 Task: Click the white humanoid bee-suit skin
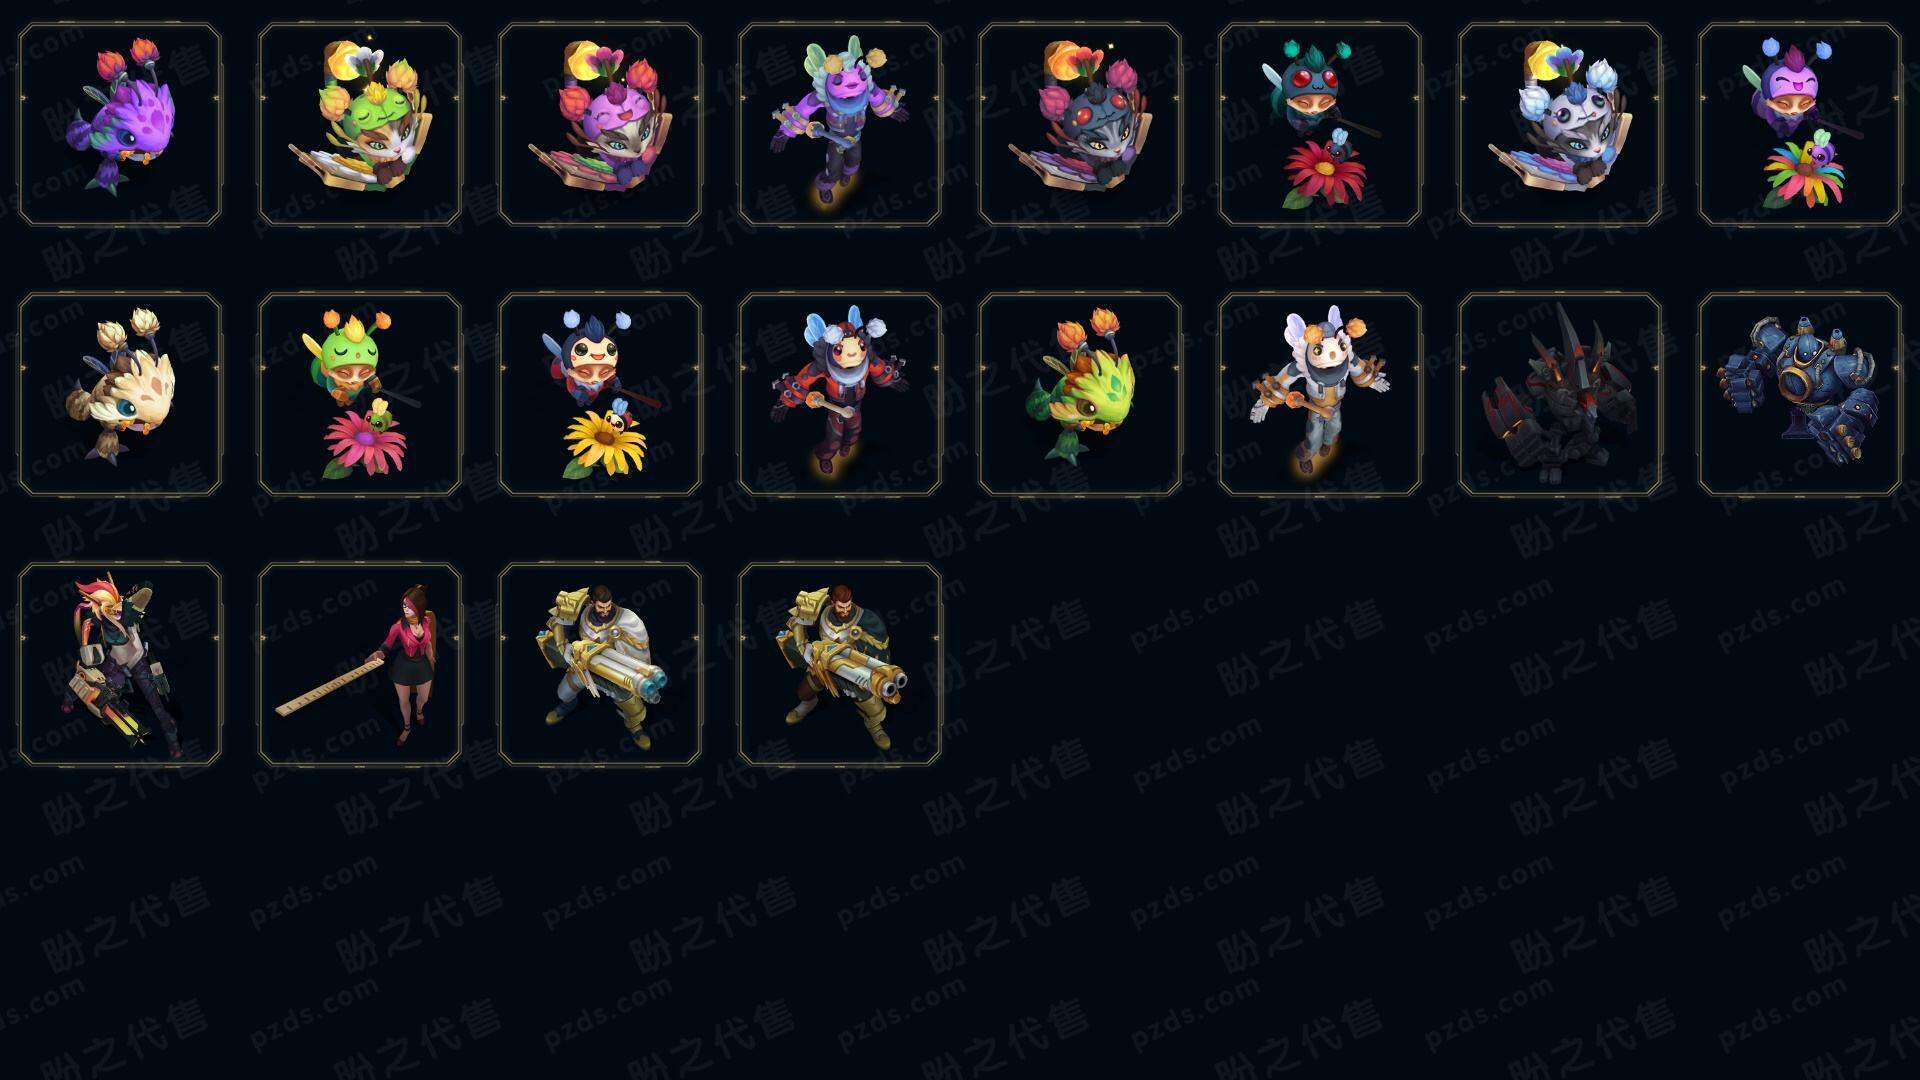[1320, 394]
